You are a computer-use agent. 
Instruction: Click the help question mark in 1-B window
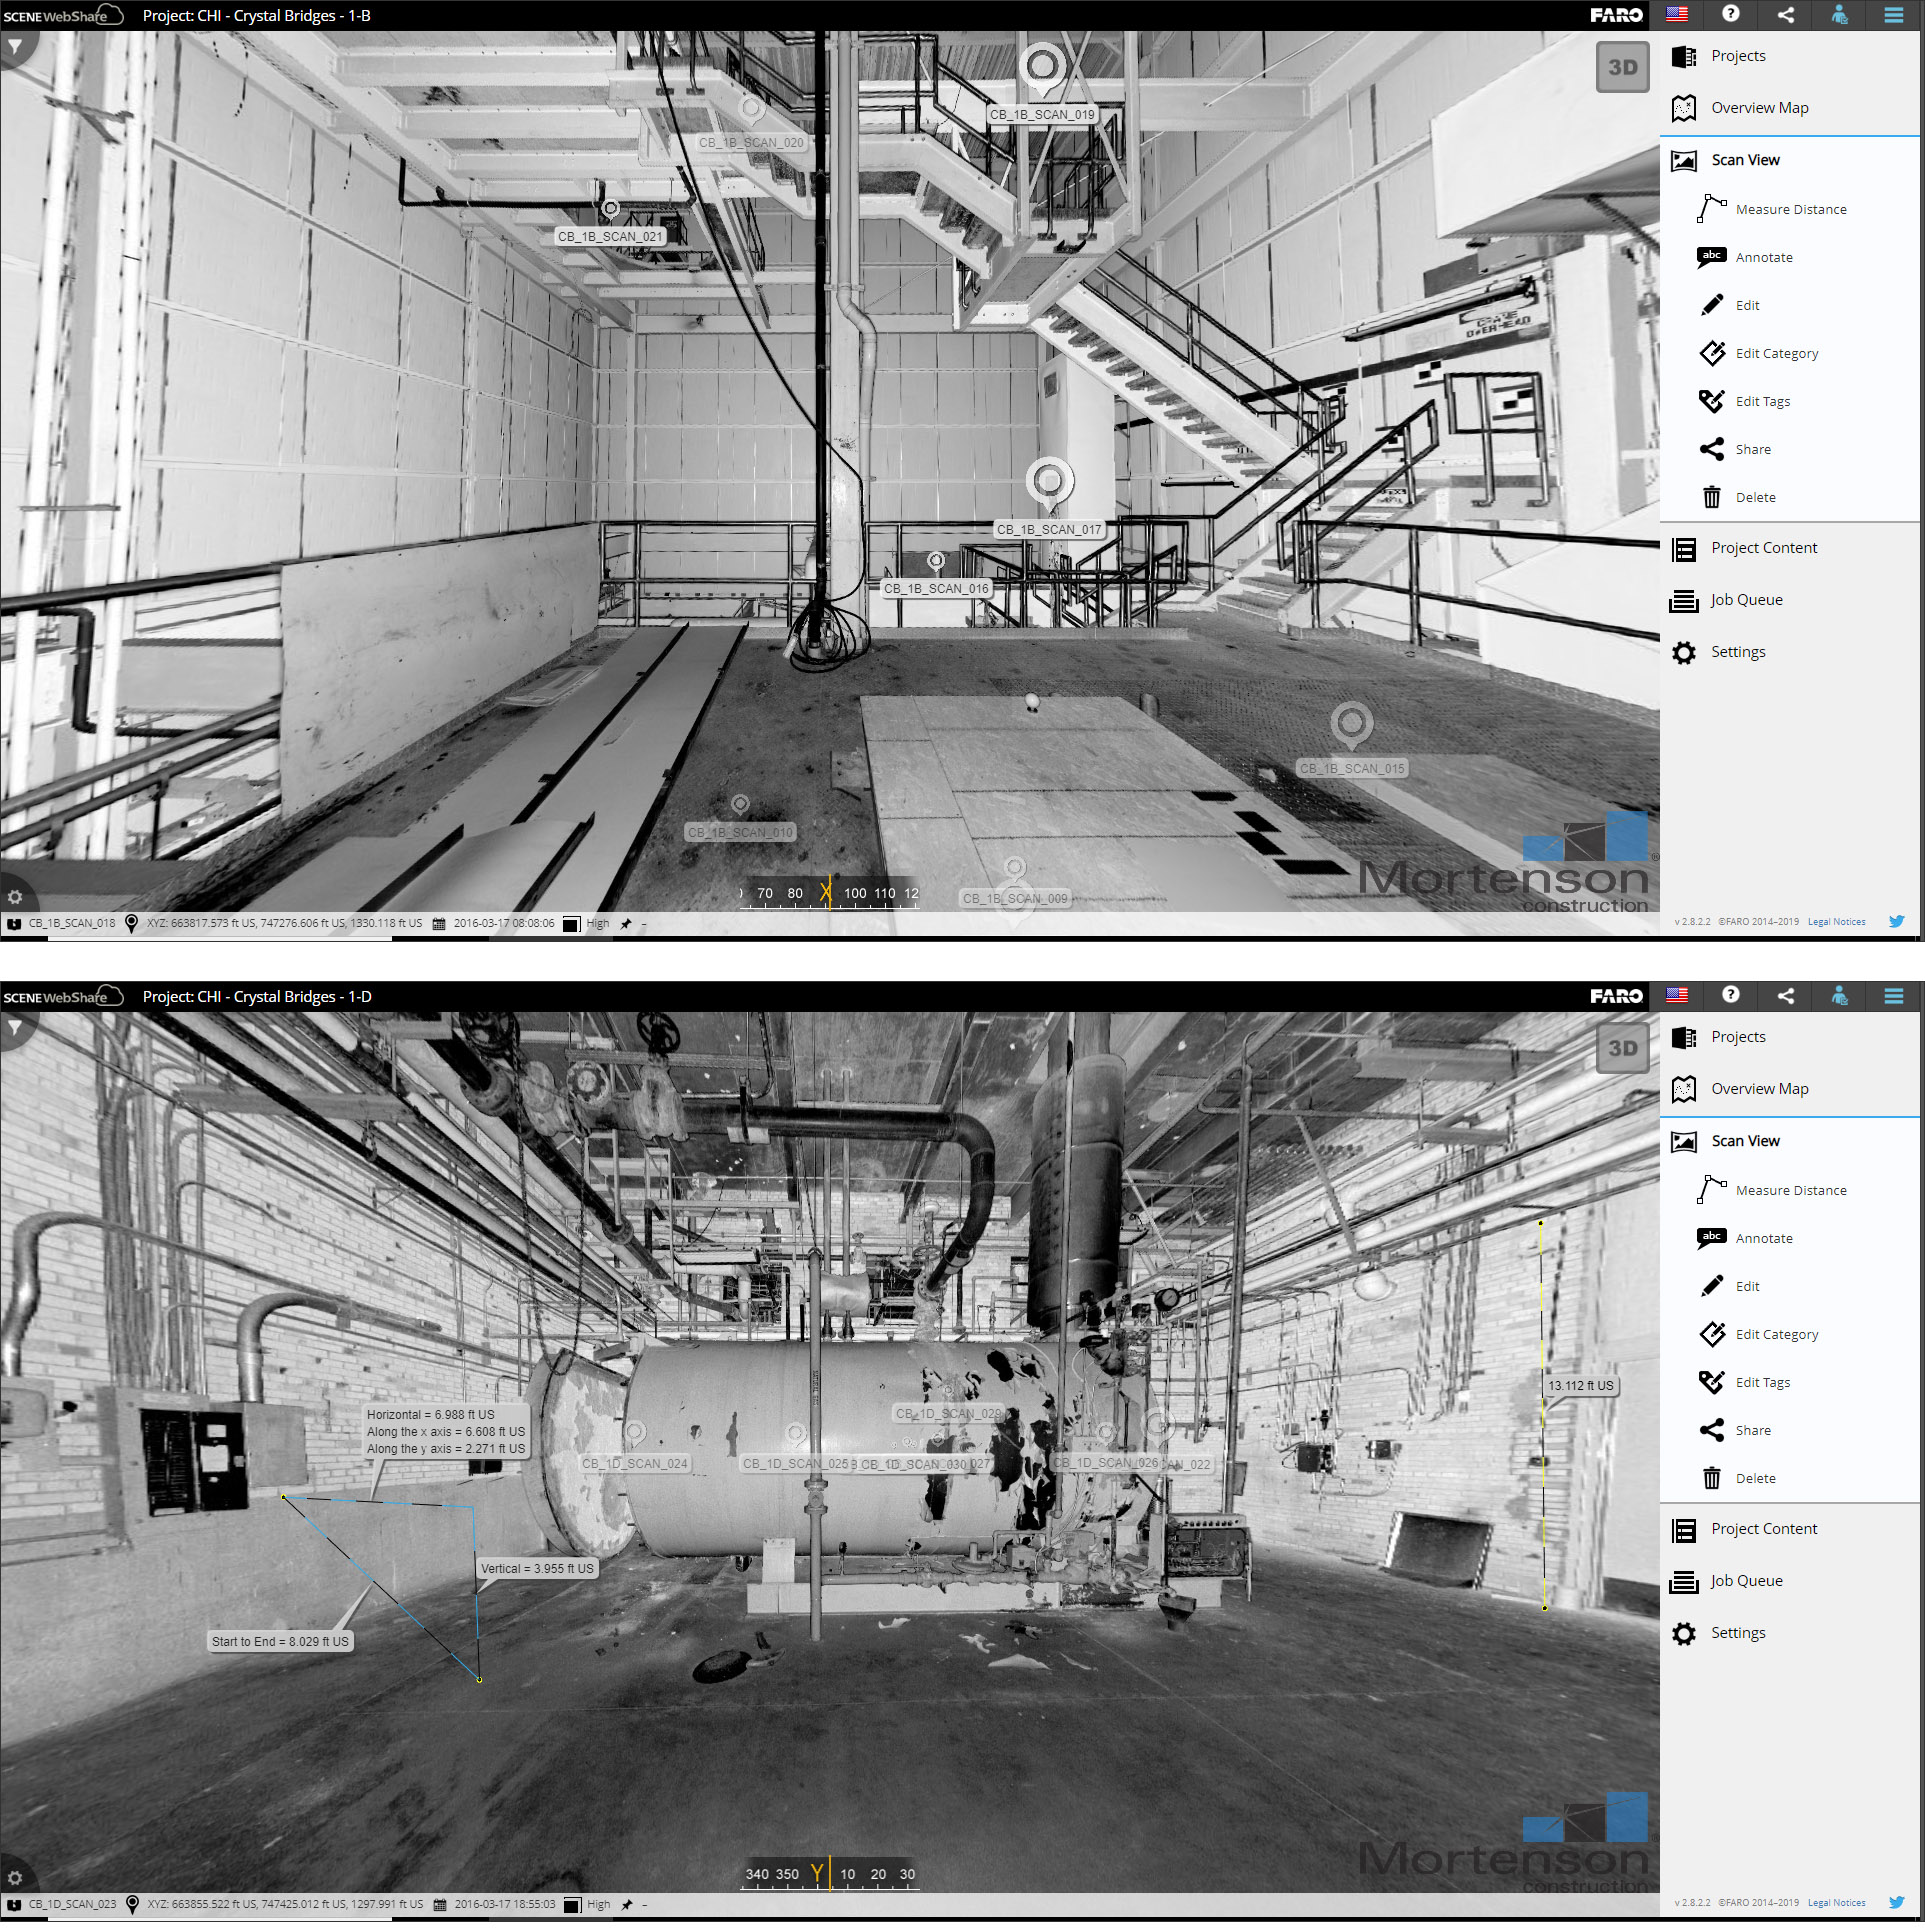pyautogui.click(x=1731, y=14)
